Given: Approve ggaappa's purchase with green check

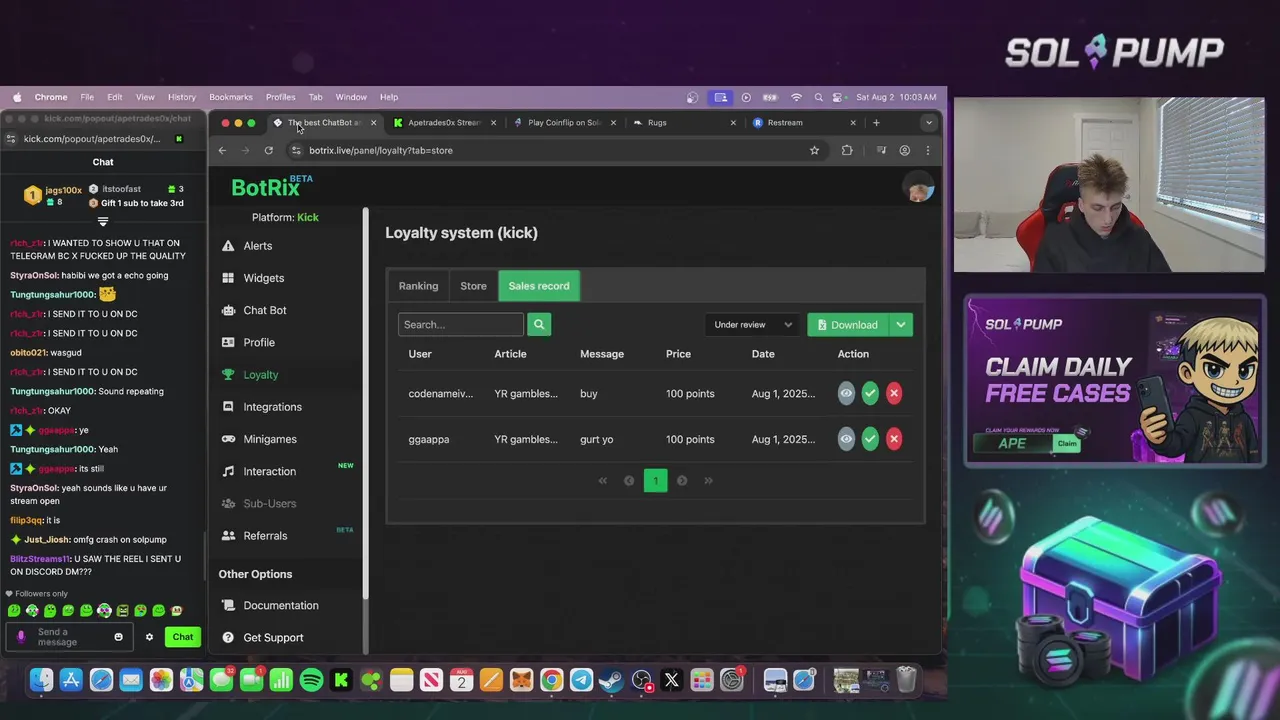Looking at the screenshot, I should (x=870, y=439).
